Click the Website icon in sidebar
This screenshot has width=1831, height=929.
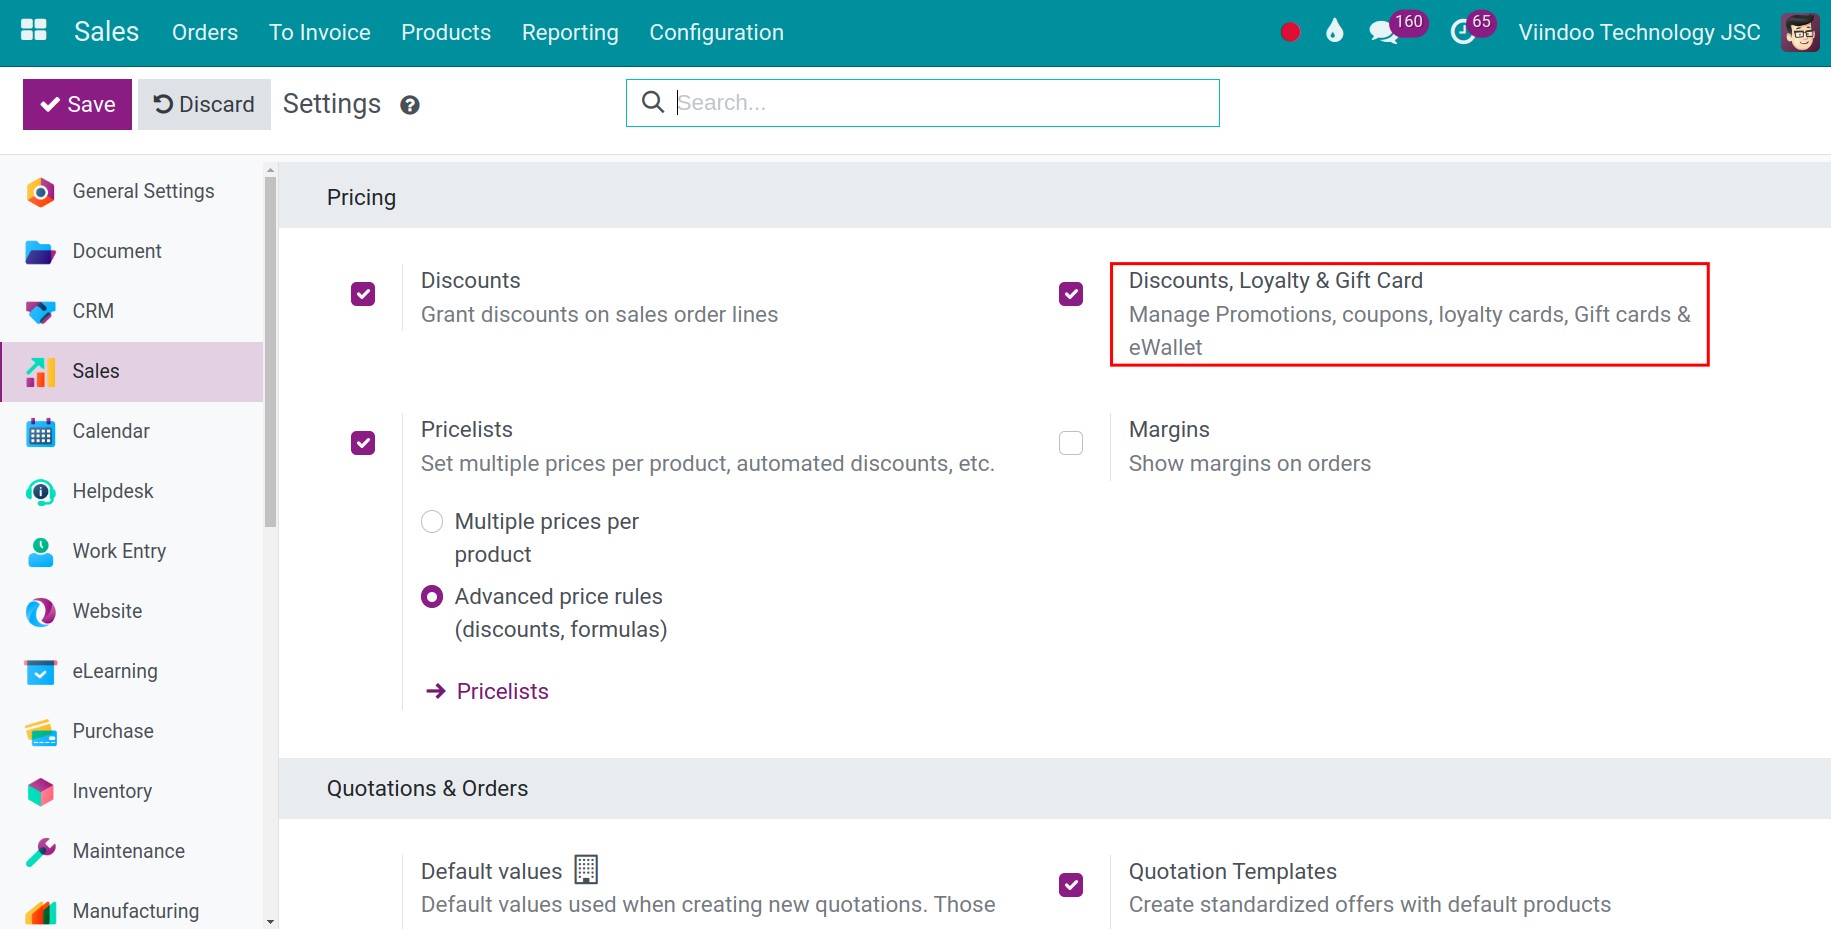(40, 612)
